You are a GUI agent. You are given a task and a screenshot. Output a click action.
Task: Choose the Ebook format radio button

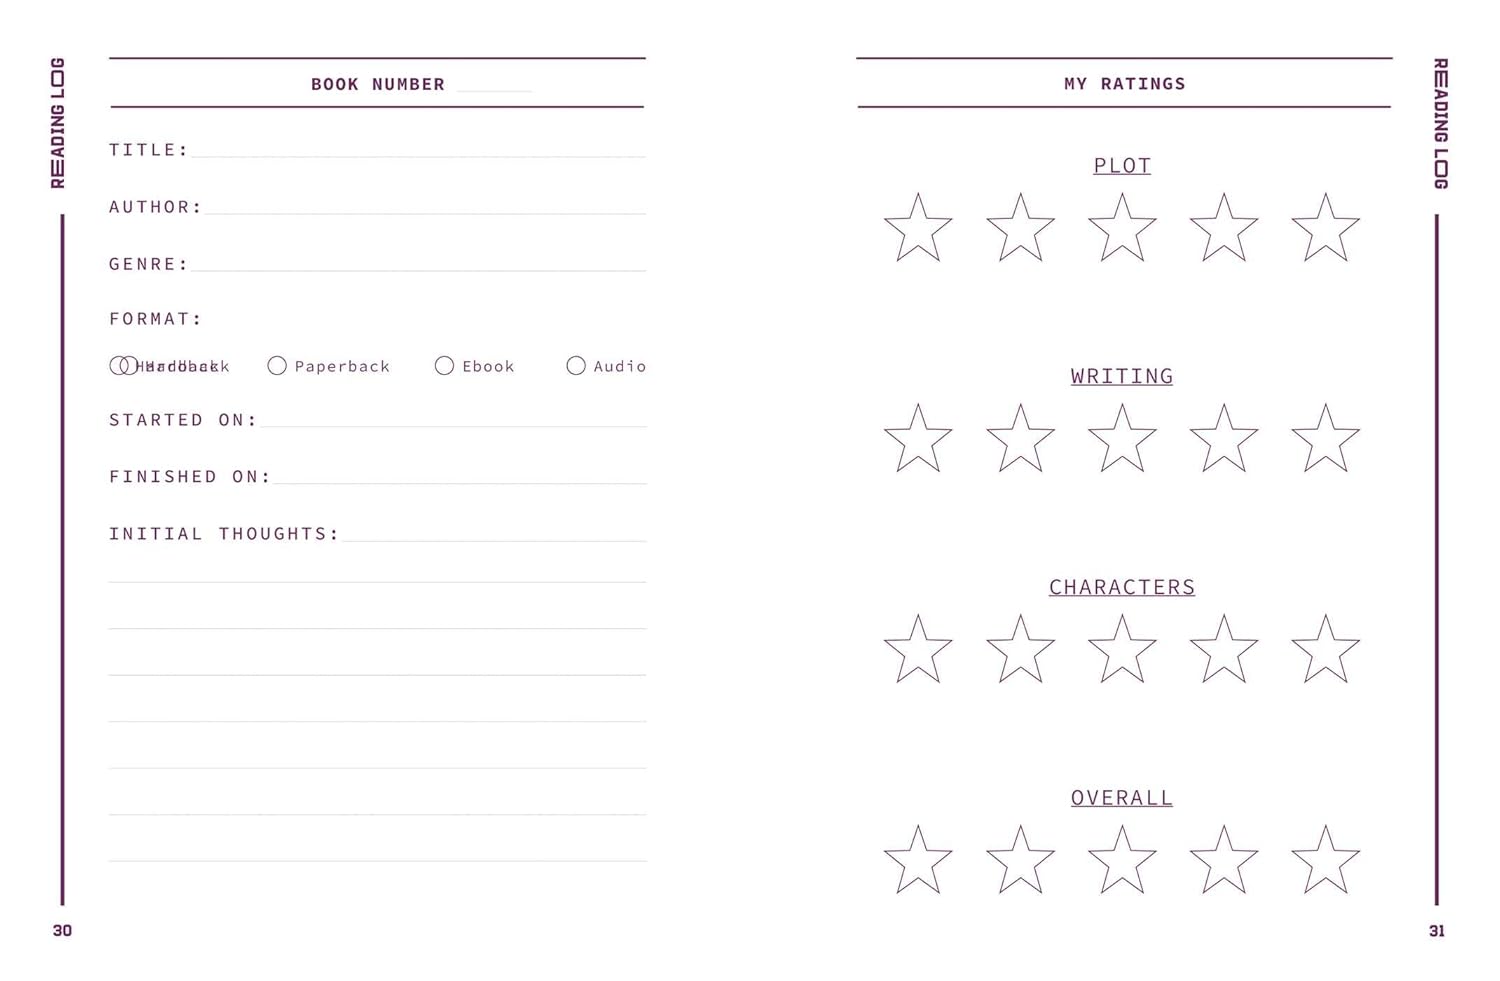coord(444,366)
